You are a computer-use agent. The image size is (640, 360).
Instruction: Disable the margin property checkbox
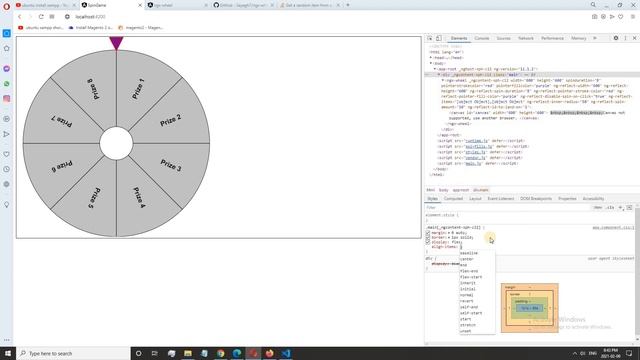point(428,233)
